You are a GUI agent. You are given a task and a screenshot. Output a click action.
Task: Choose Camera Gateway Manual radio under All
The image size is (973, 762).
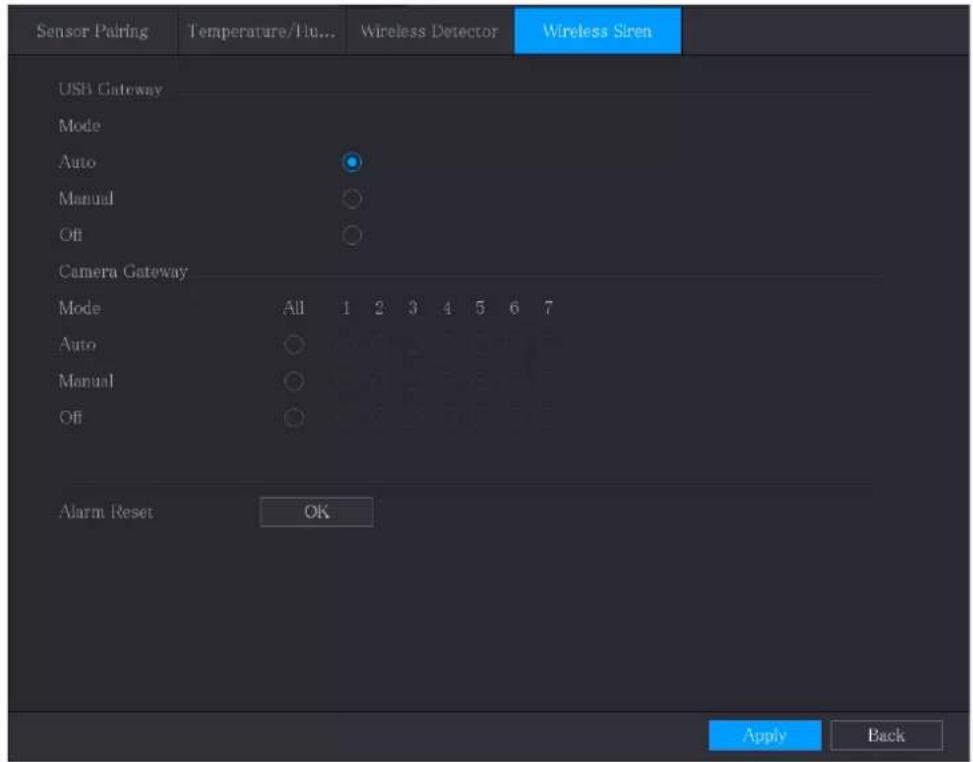pyautogui.click(x=294, y=381)
